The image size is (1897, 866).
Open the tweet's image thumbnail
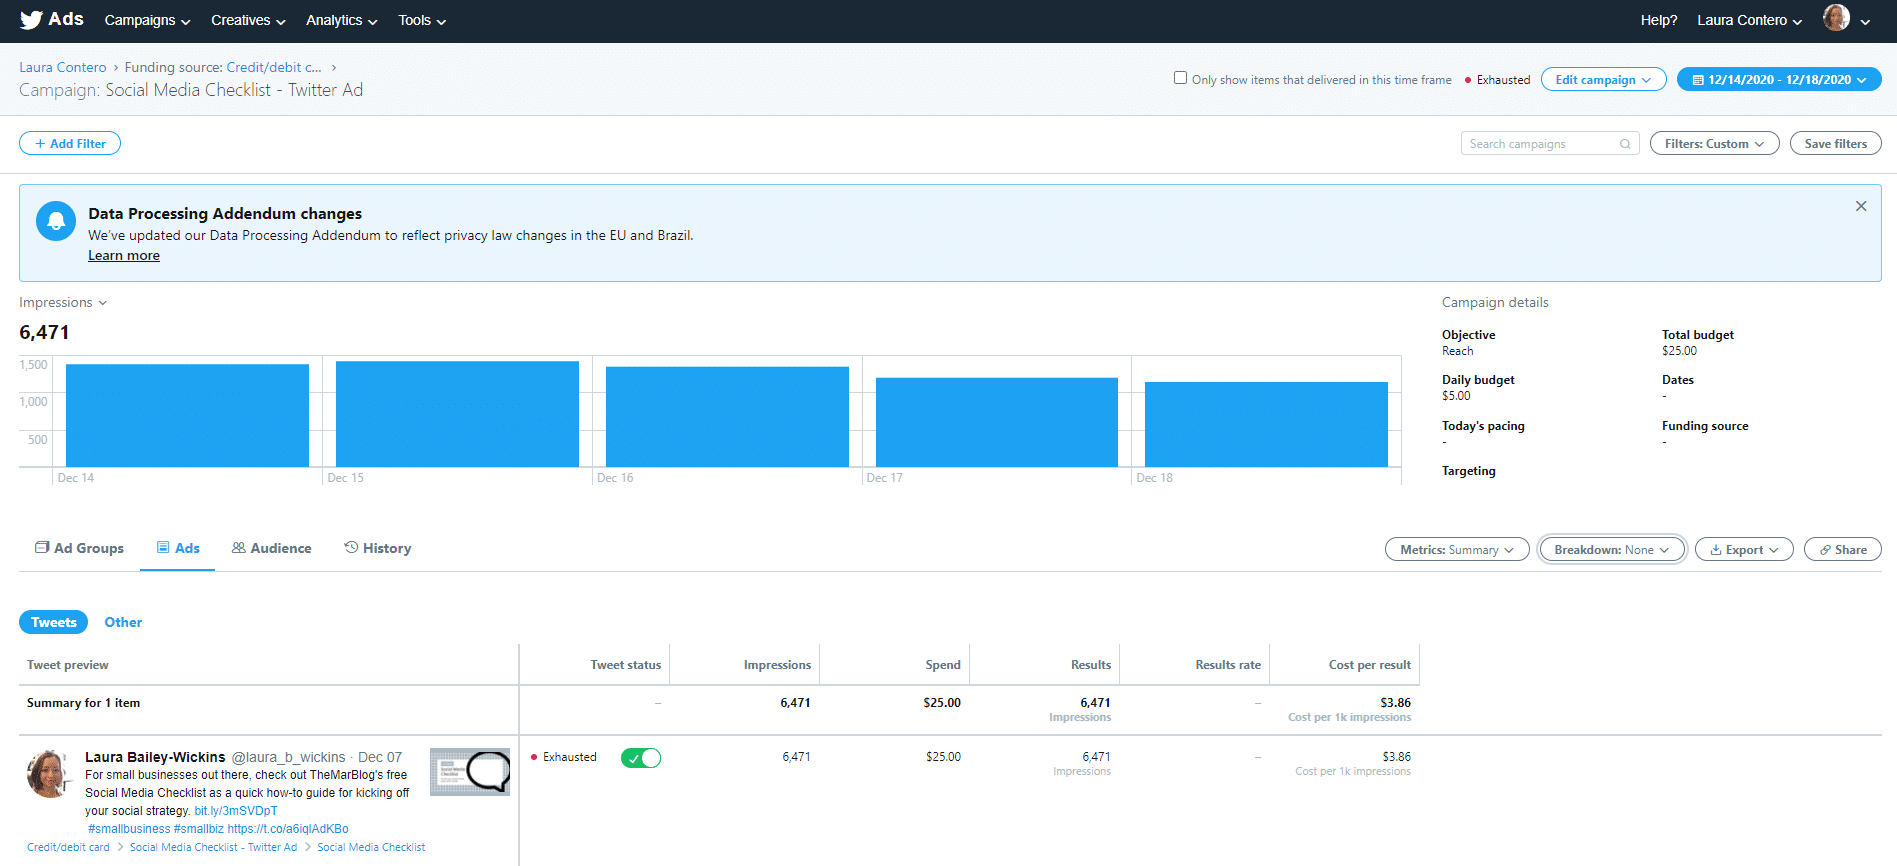pos(470,772)
